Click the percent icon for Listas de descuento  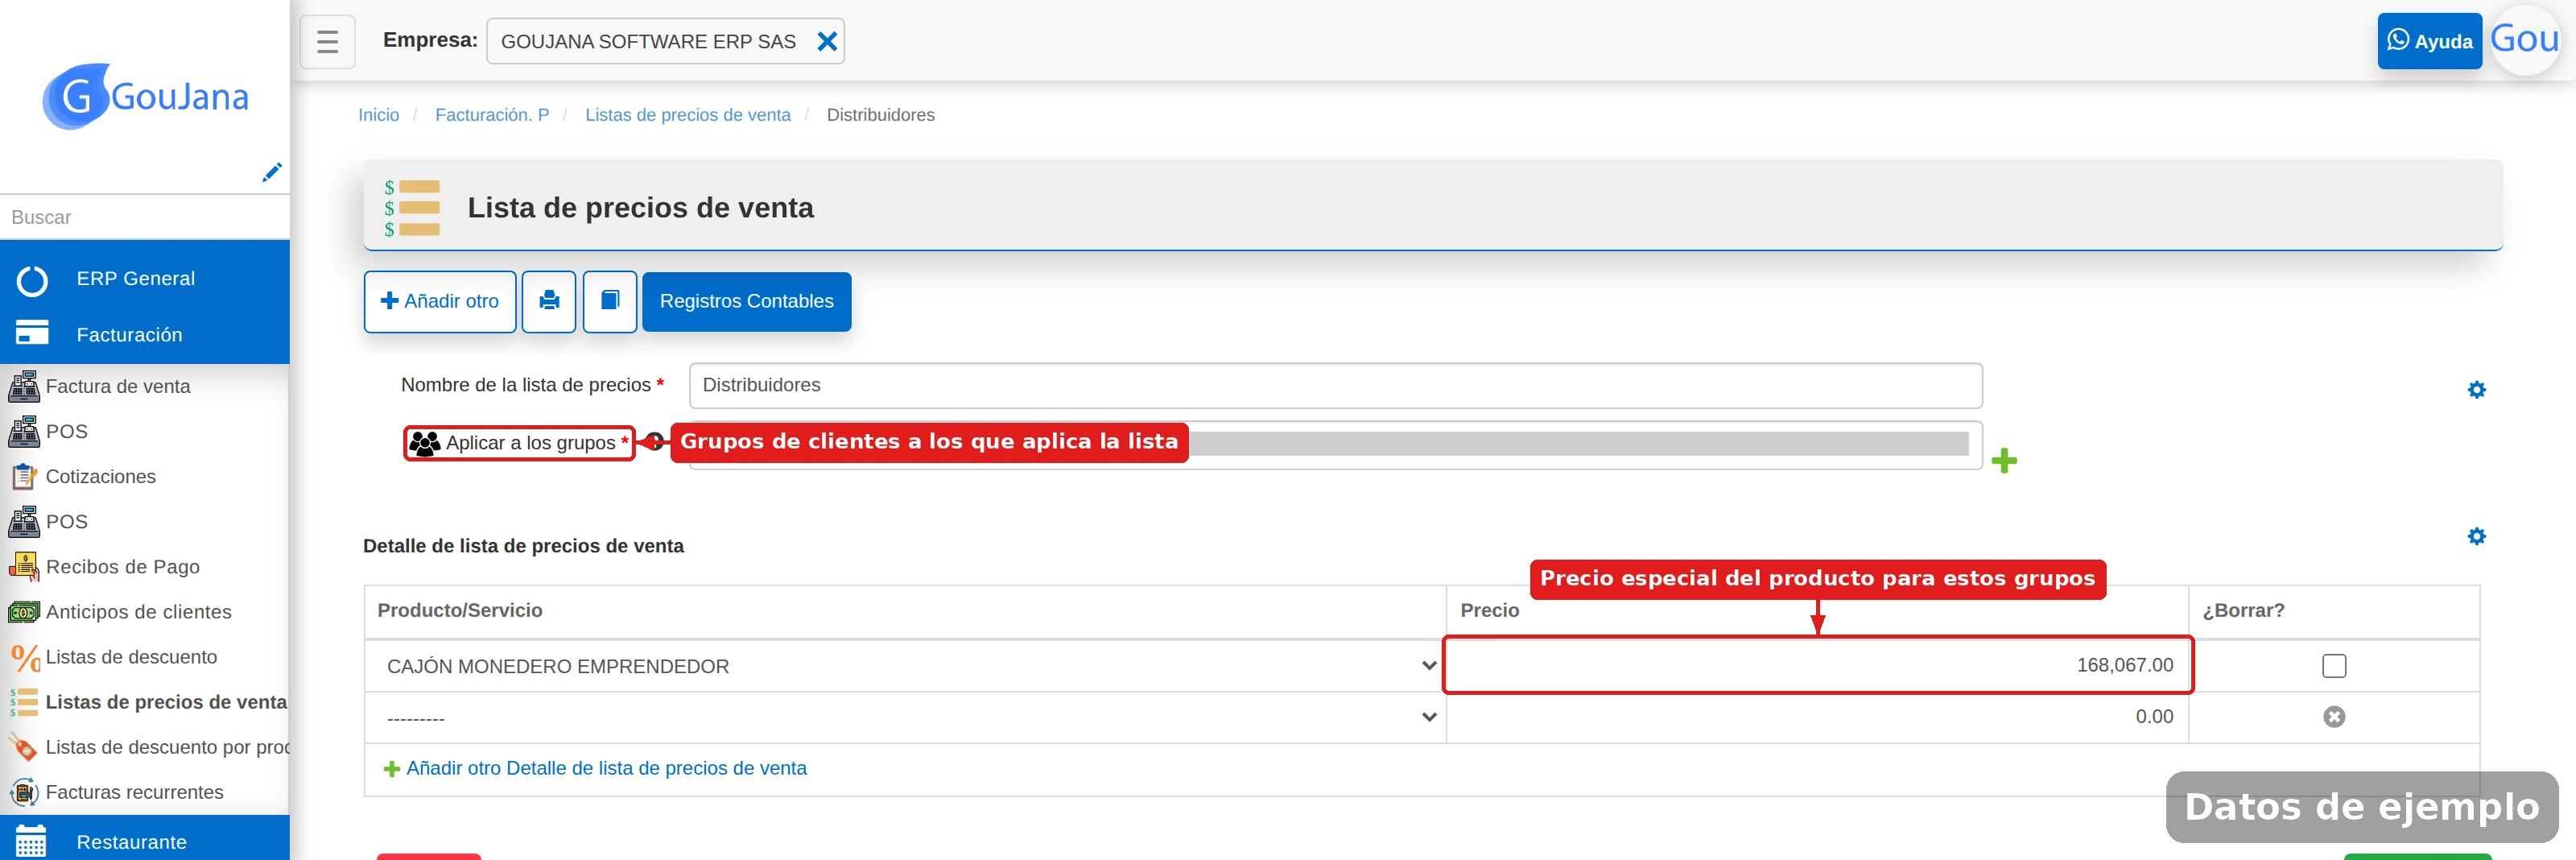pyautogui.click(x=24, y=657)
